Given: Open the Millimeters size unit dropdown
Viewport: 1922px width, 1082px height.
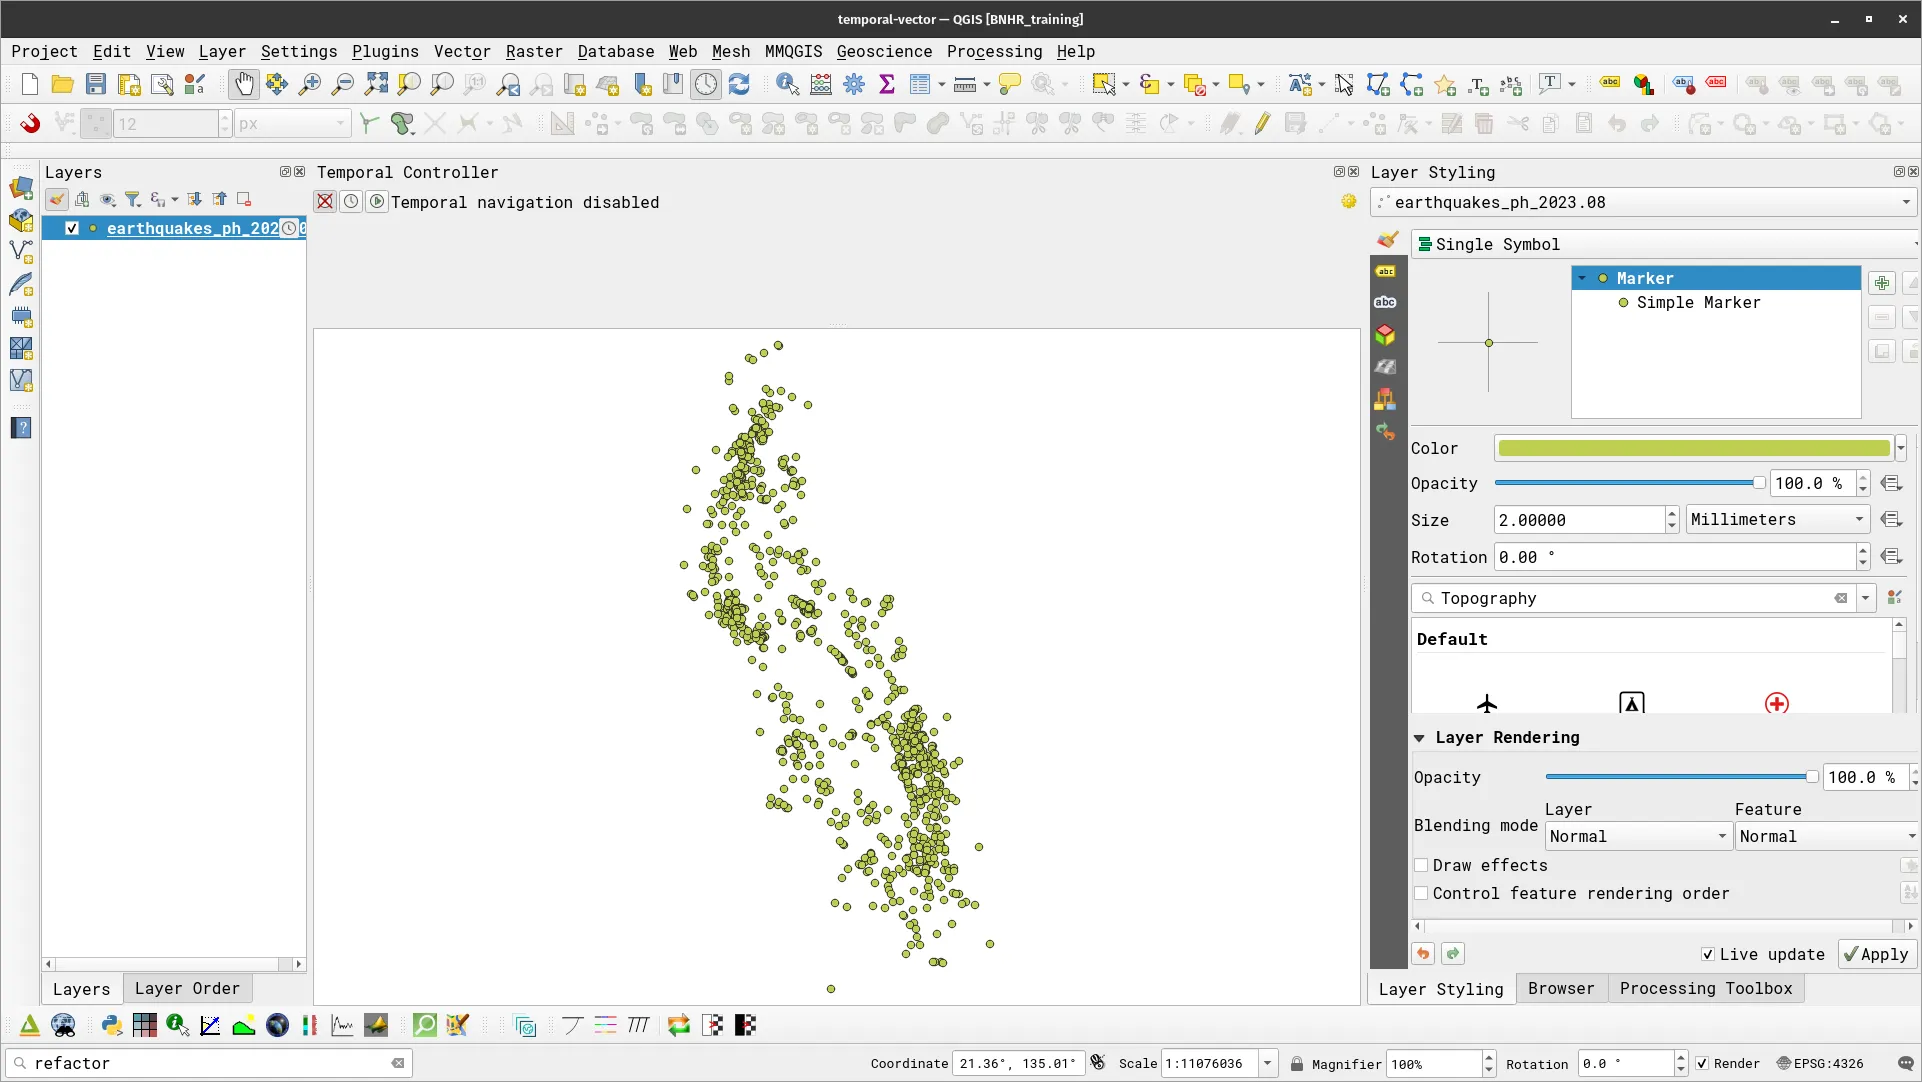Looking at the screenshot, I should [x=1777, y=520].
